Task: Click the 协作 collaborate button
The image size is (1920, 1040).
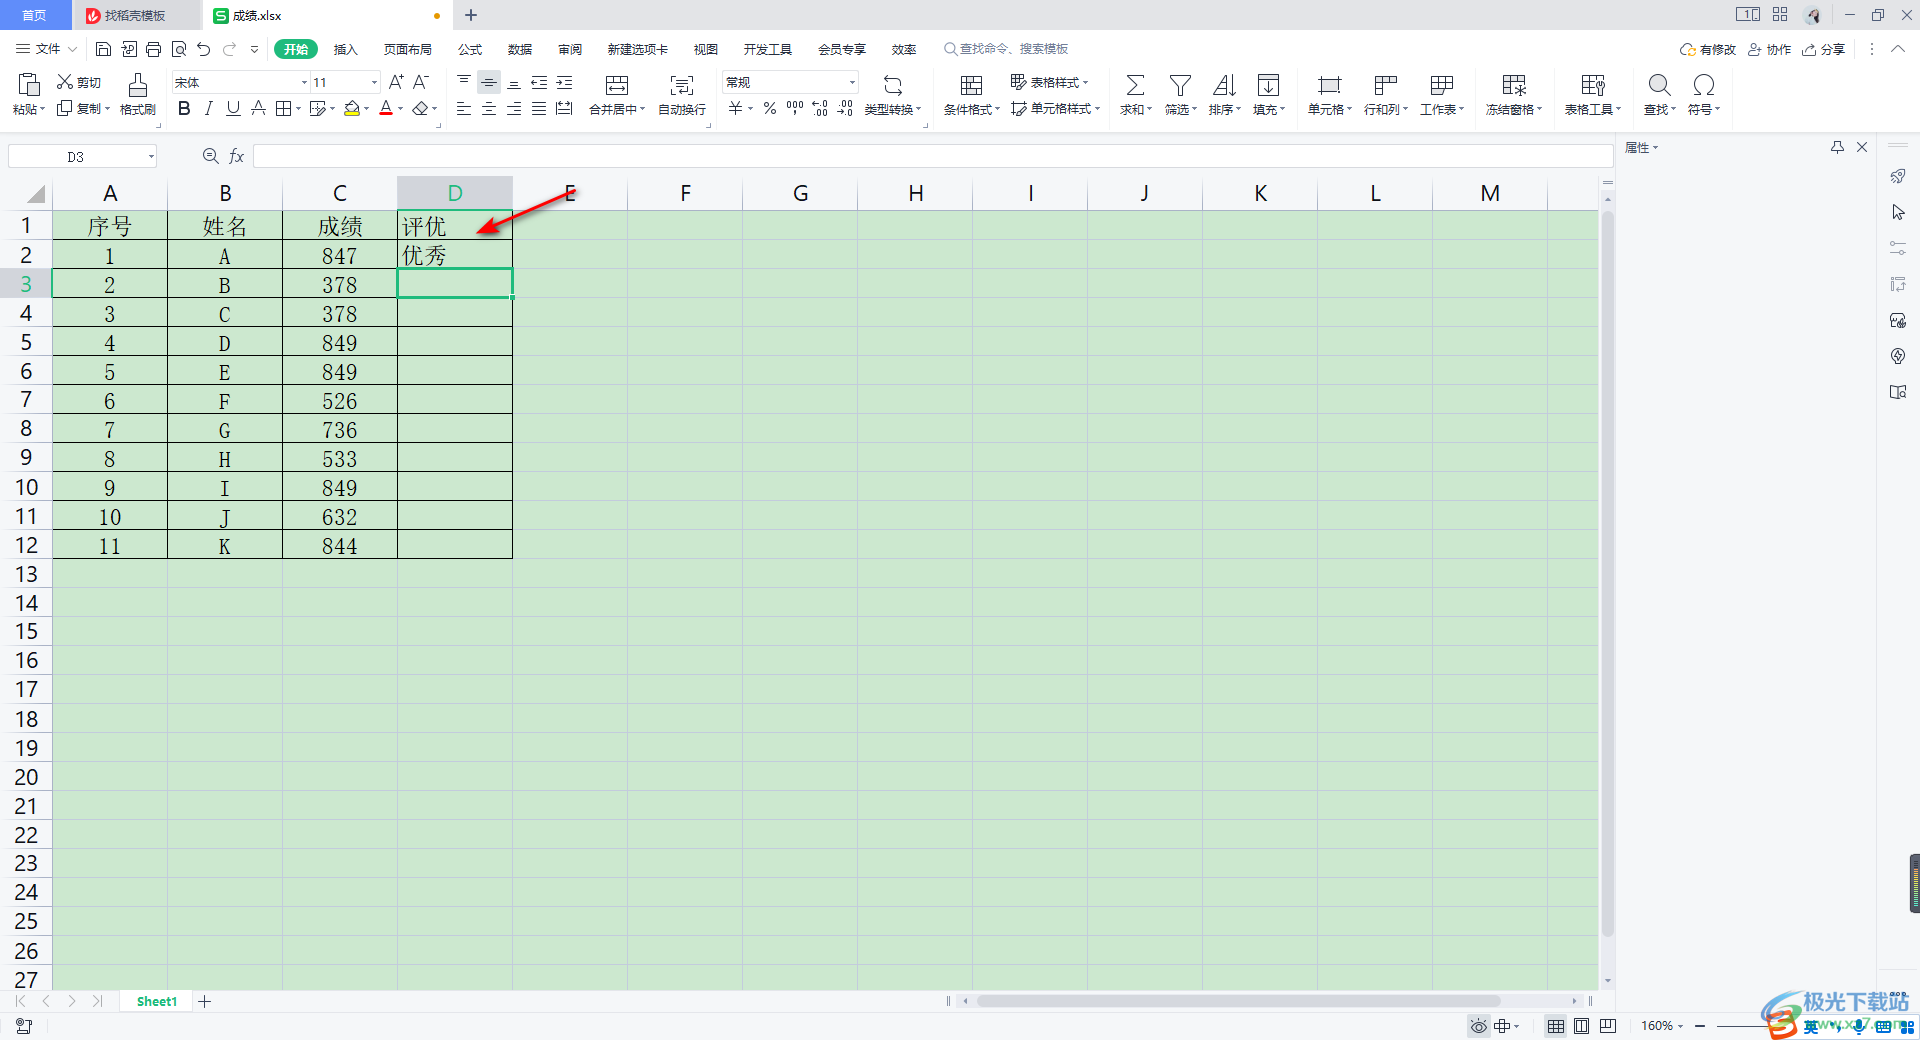Action: tap(1770, 49)
